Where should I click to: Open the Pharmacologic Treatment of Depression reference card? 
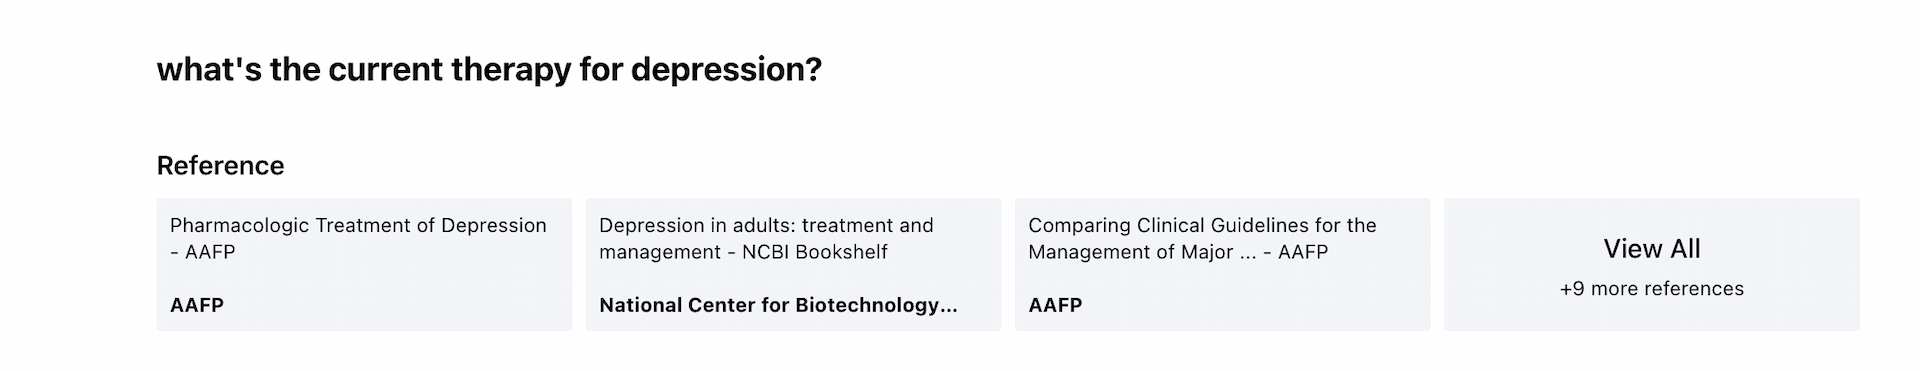click(364, 264)
